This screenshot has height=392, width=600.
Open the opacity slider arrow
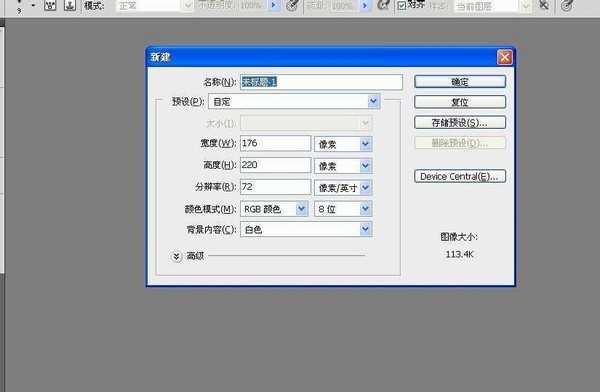tap(274, 5)
